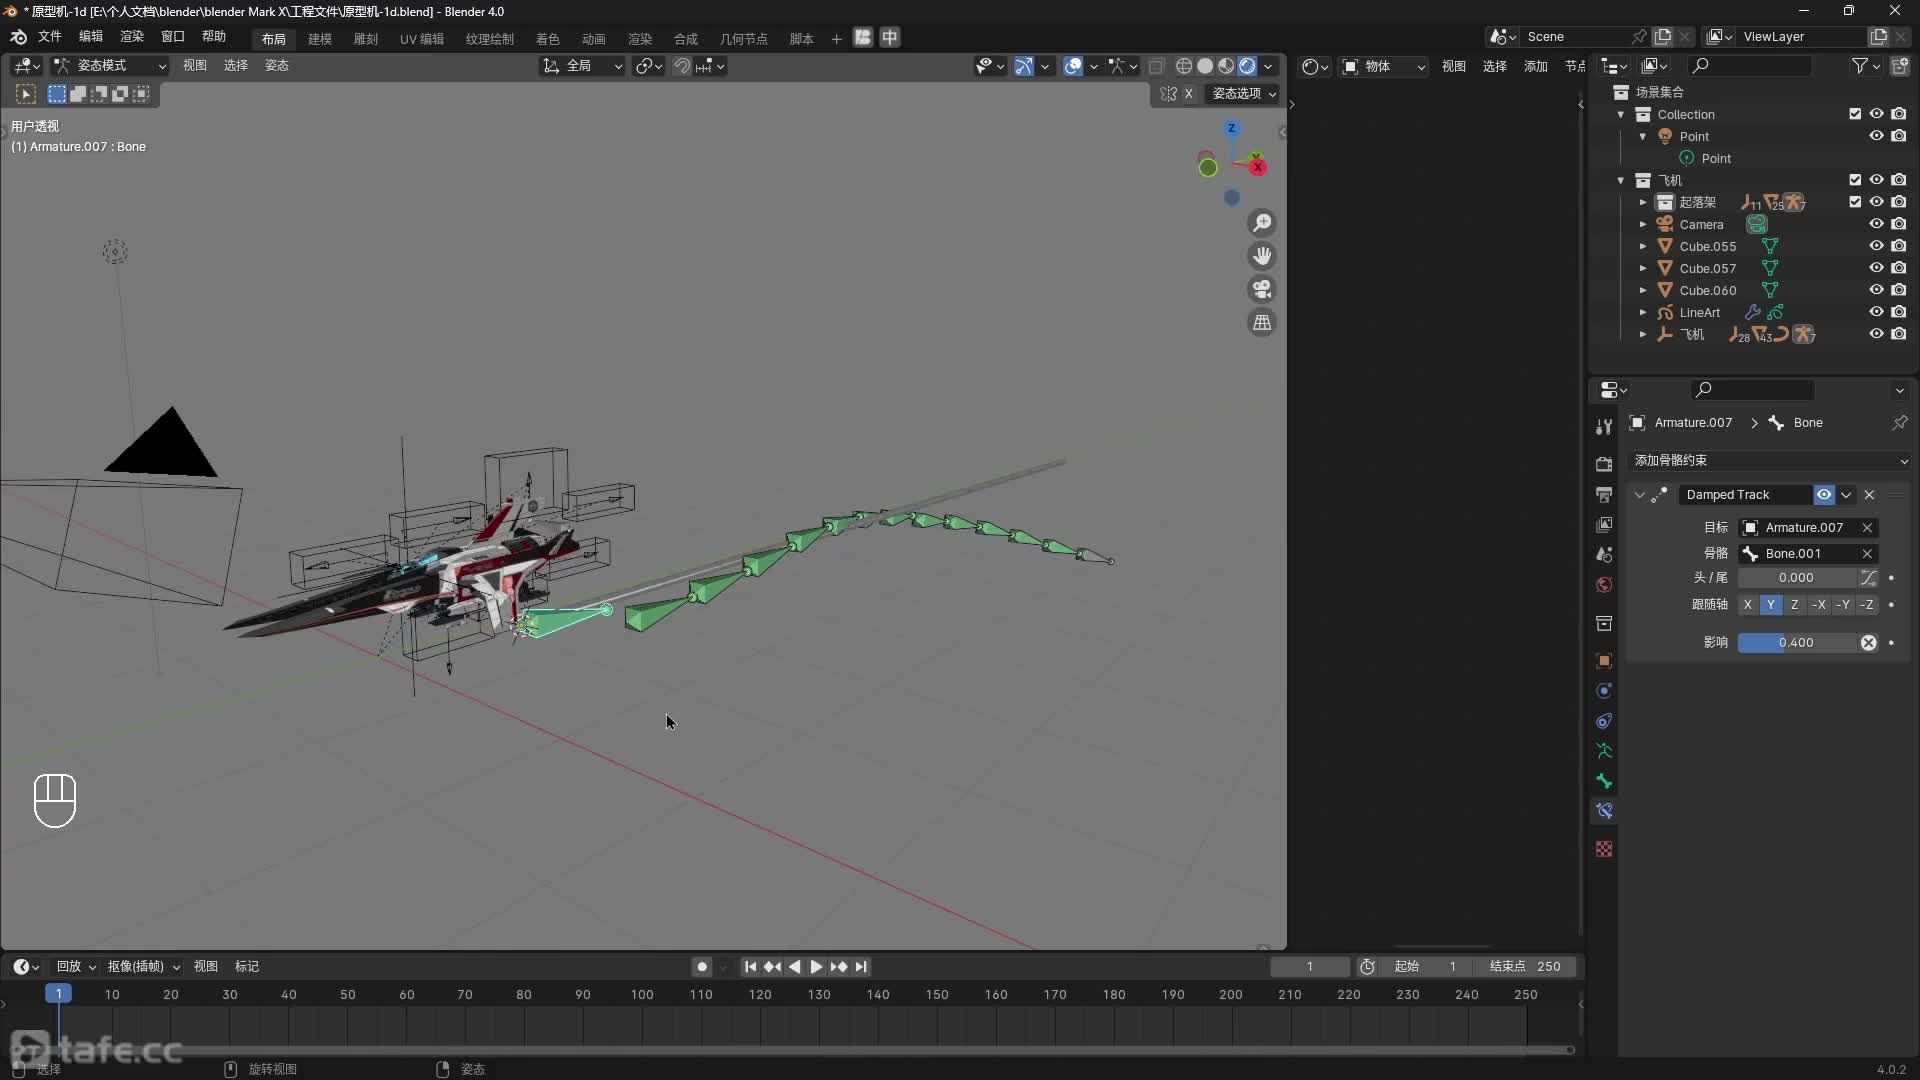The height and width of the screenshot is (1080, 1920).
Task: Disable rendering of Cube.060
Action: point(1899,290)
